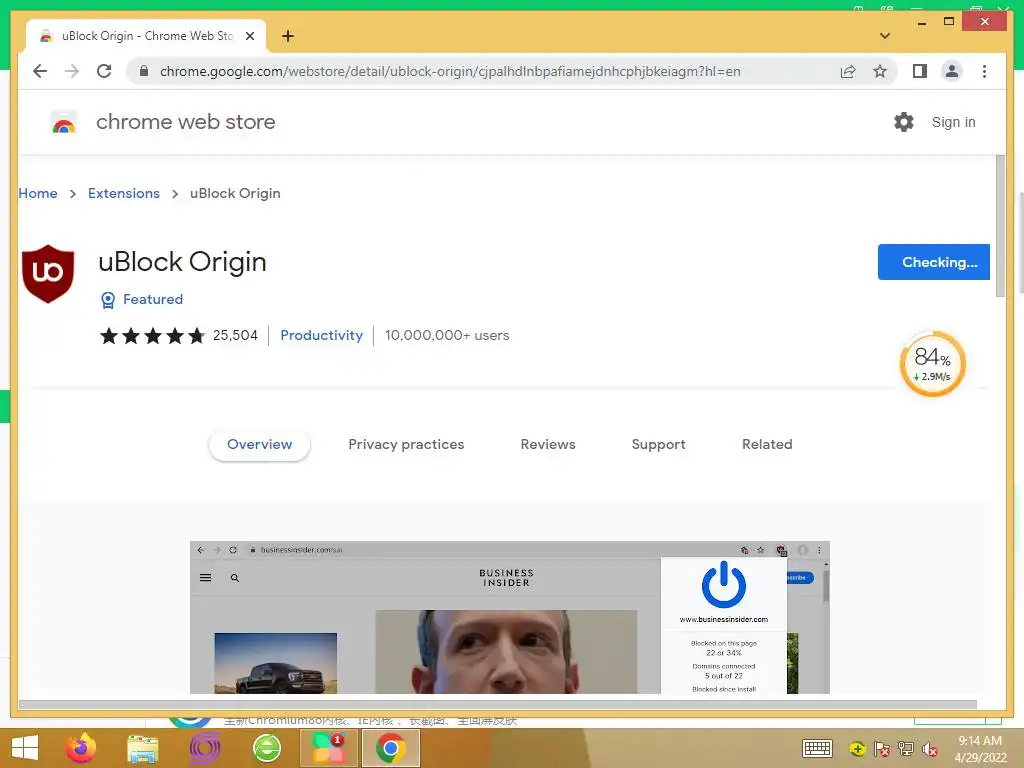Open the on-screen keyboard tray icon
Viewport: 1024px width, 768px height.
coord(817,748)
